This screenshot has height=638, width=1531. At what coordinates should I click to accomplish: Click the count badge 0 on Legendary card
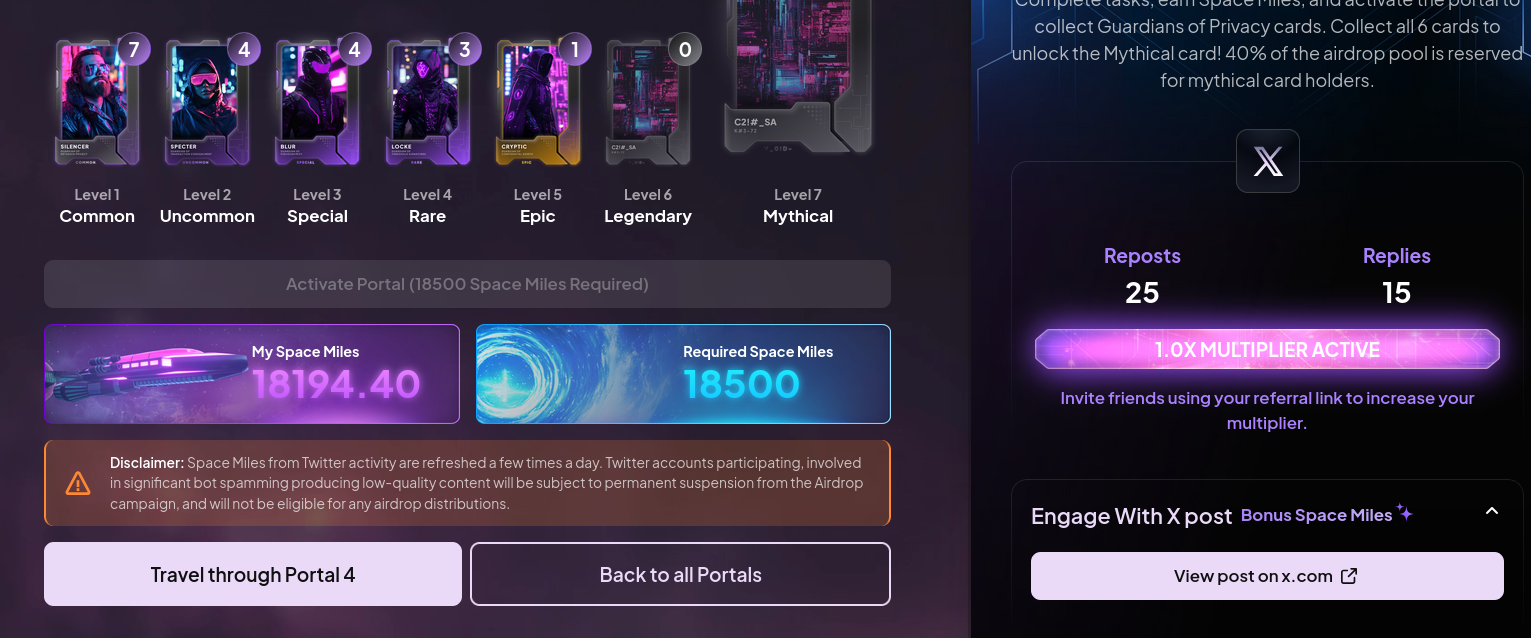coord(684,49)
